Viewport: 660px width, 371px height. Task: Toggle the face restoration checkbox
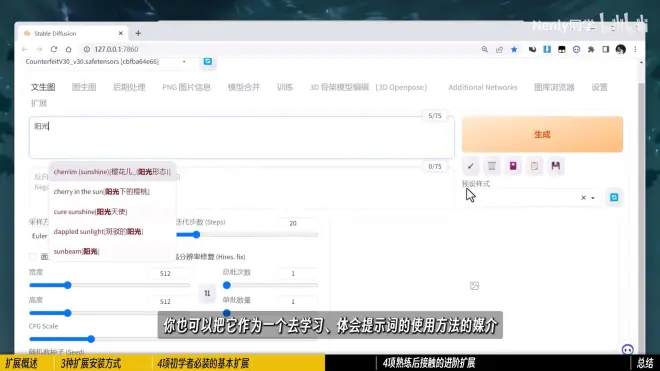coord(33,256)
